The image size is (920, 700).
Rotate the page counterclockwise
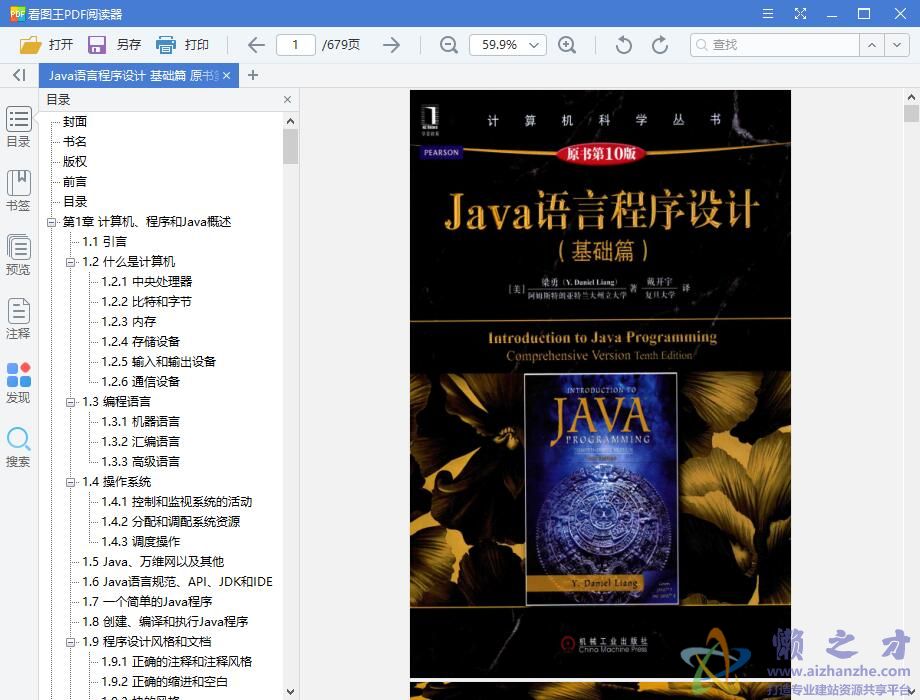tap(624, 45)
